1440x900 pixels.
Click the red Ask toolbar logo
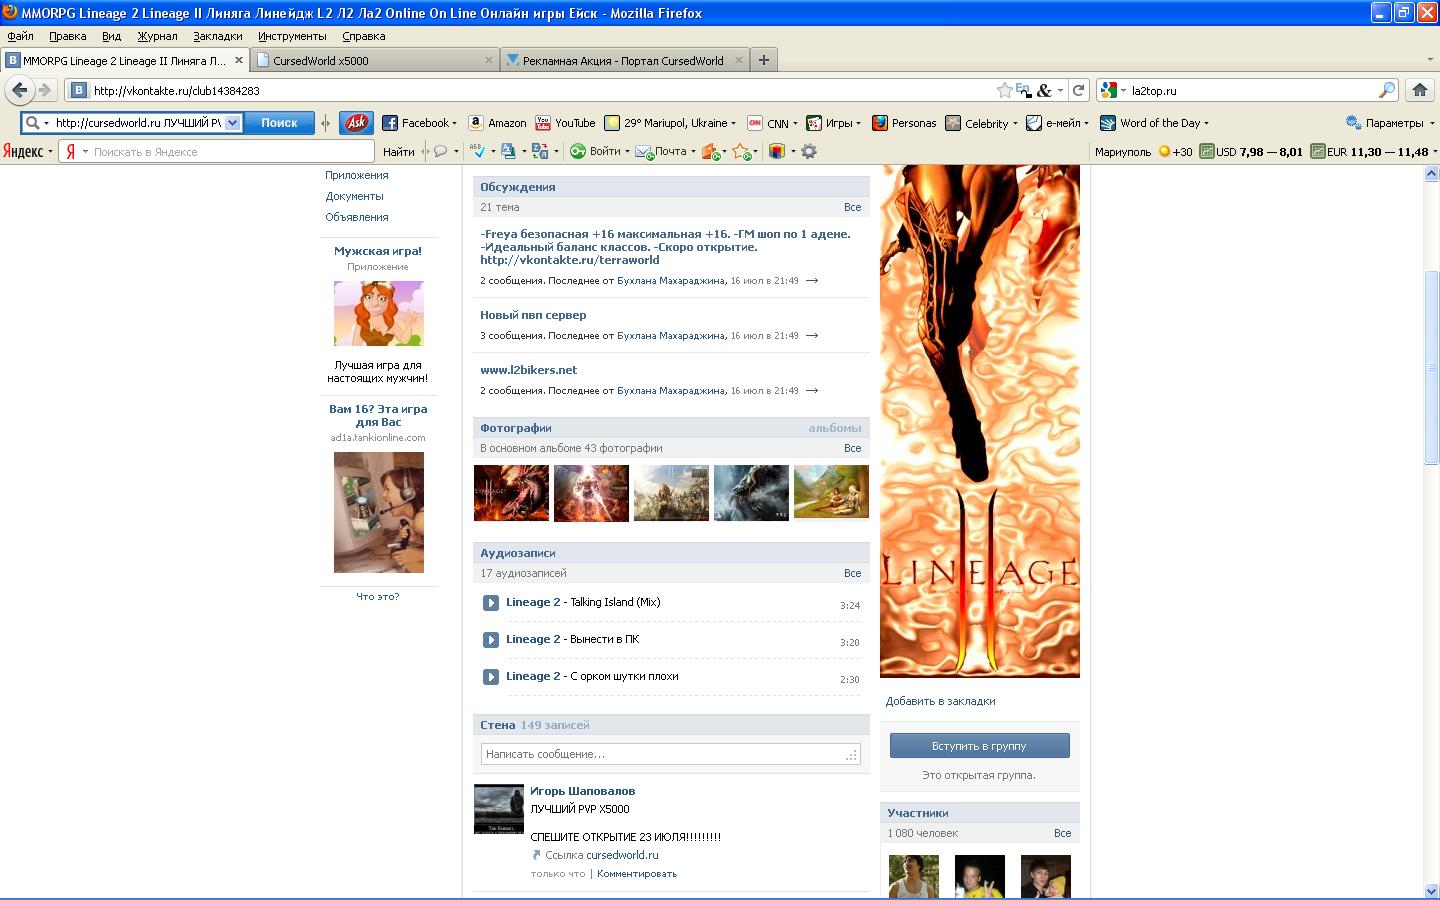(x=355, y=123)
